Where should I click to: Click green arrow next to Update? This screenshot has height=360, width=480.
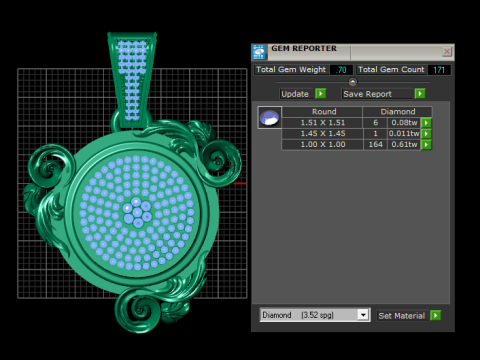pos(321,94)
